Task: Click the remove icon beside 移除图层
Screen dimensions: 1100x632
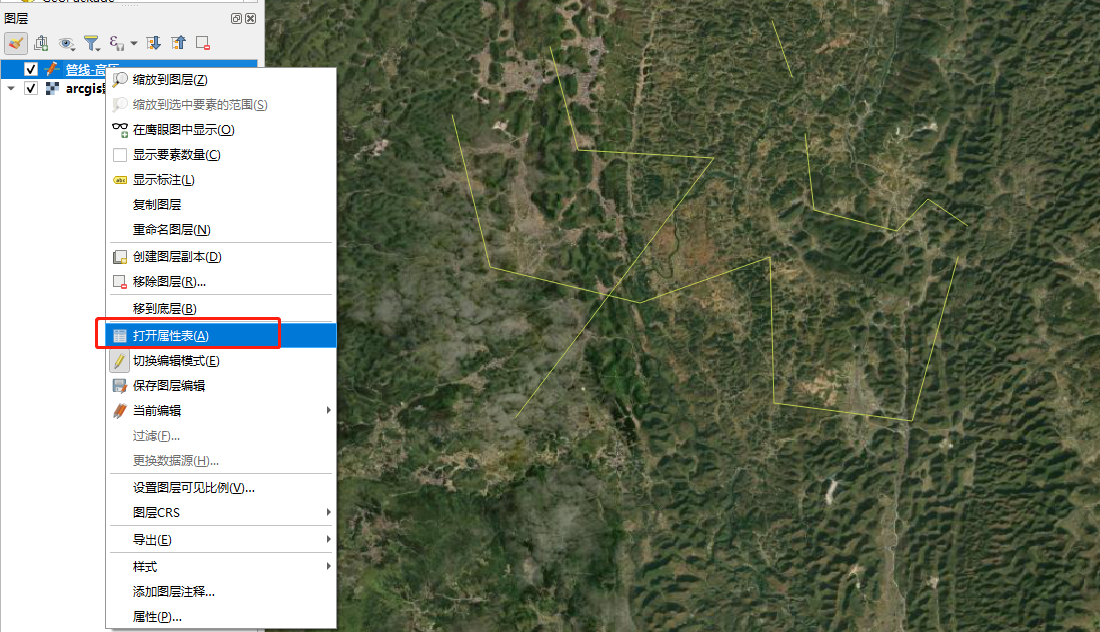Action: [120, 282]
